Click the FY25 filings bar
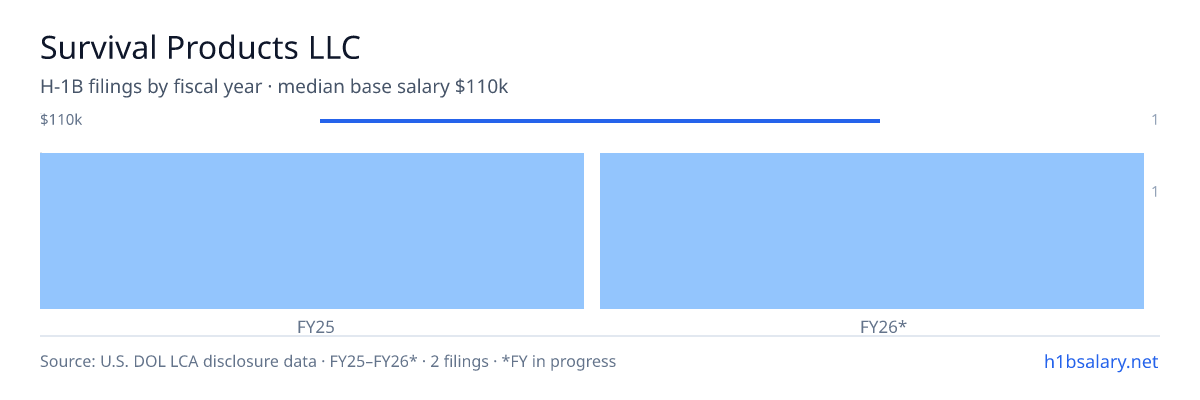This screenshot has height=400, width=1200. click(312, 231)
